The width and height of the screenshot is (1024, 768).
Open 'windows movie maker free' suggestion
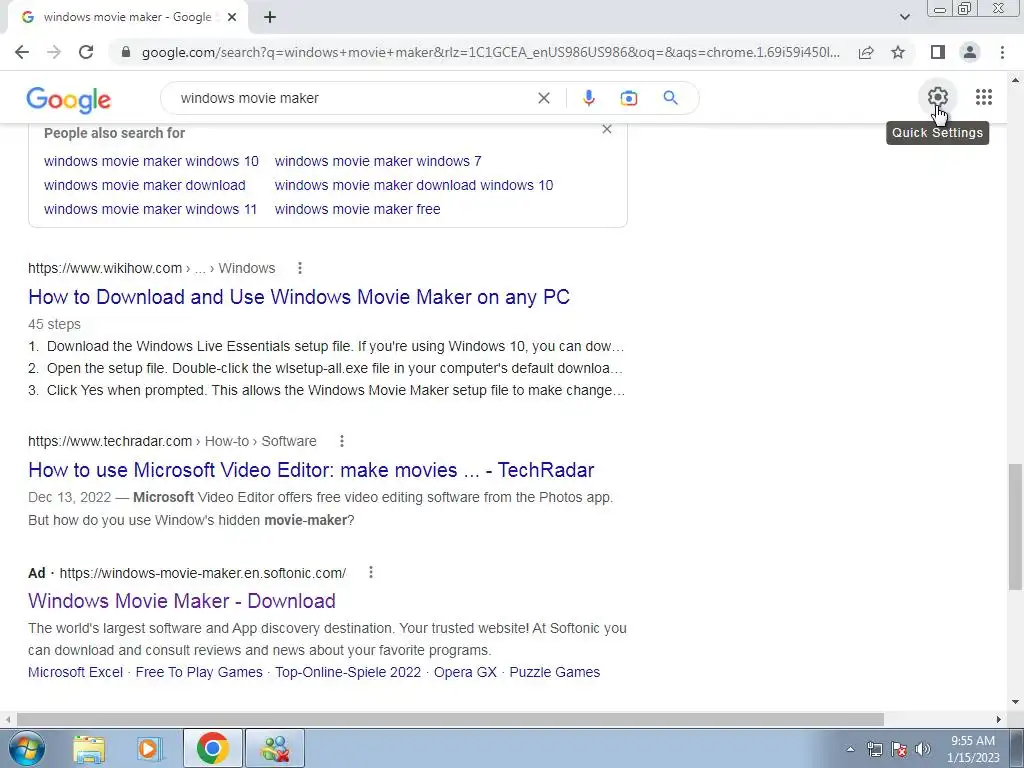tap(357, 209)
